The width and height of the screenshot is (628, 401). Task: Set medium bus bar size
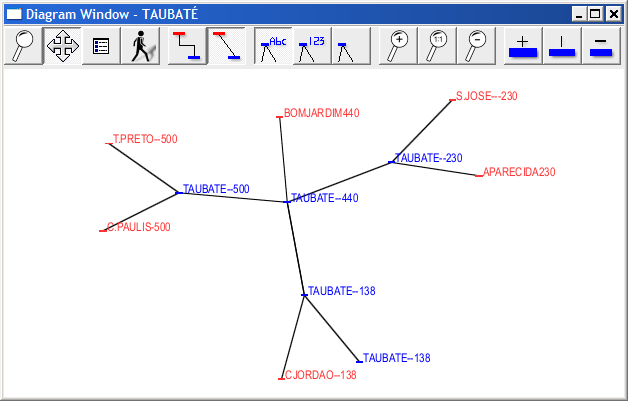click(x=562, y=46)
